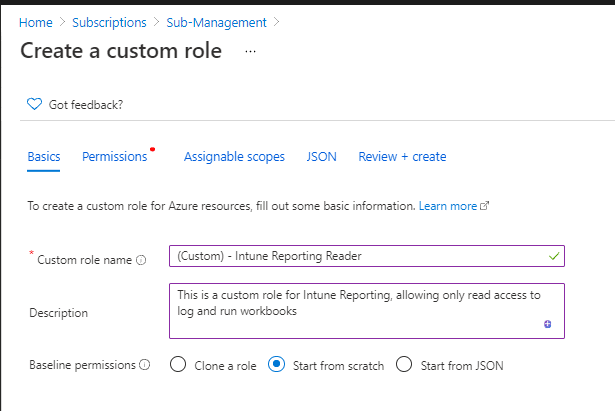
Task: Go to the JSON tab
Action: 321,156
